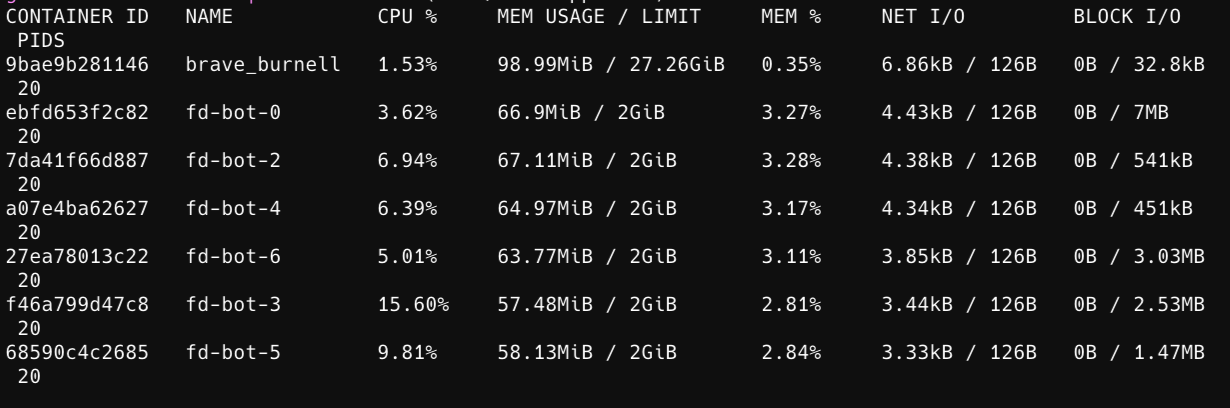Select the brave_burnell container name
This screenshot has width=1230, height=408.
coord(263,65)
